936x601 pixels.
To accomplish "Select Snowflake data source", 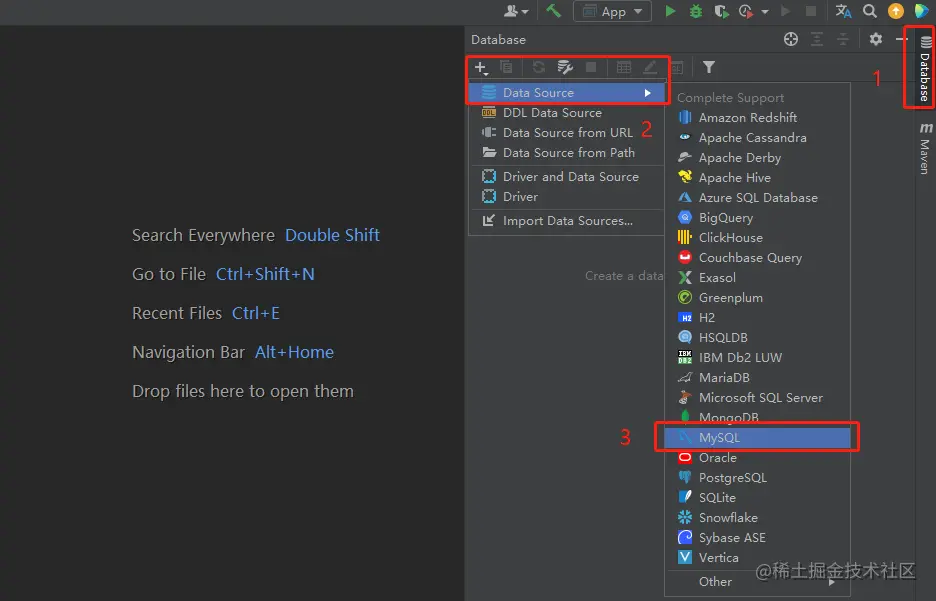I will coord(757,517).
